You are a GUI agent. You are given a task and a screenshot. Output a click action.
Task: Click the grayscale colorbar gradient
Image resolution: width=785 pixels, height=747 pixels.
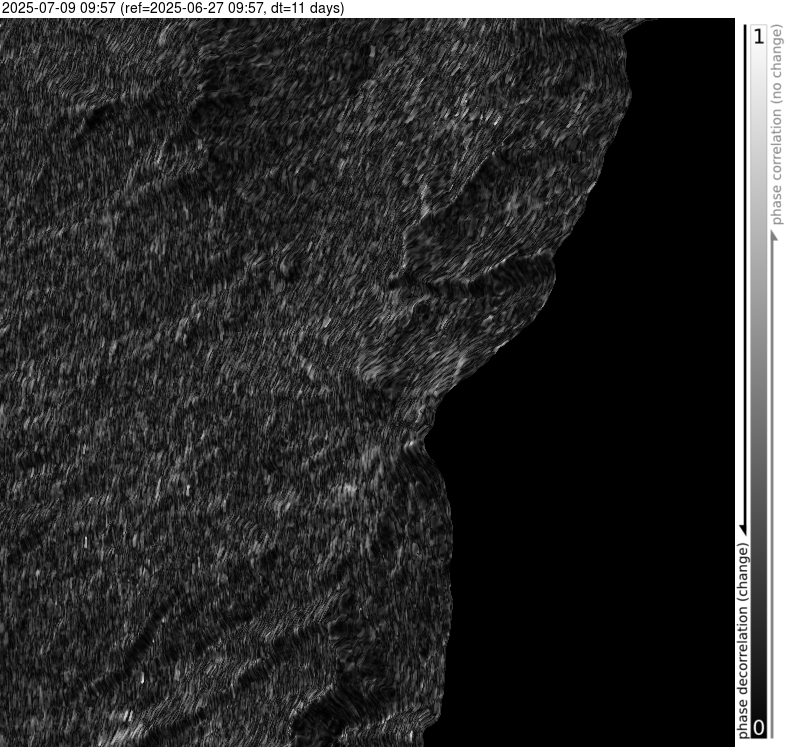(759, 381)
